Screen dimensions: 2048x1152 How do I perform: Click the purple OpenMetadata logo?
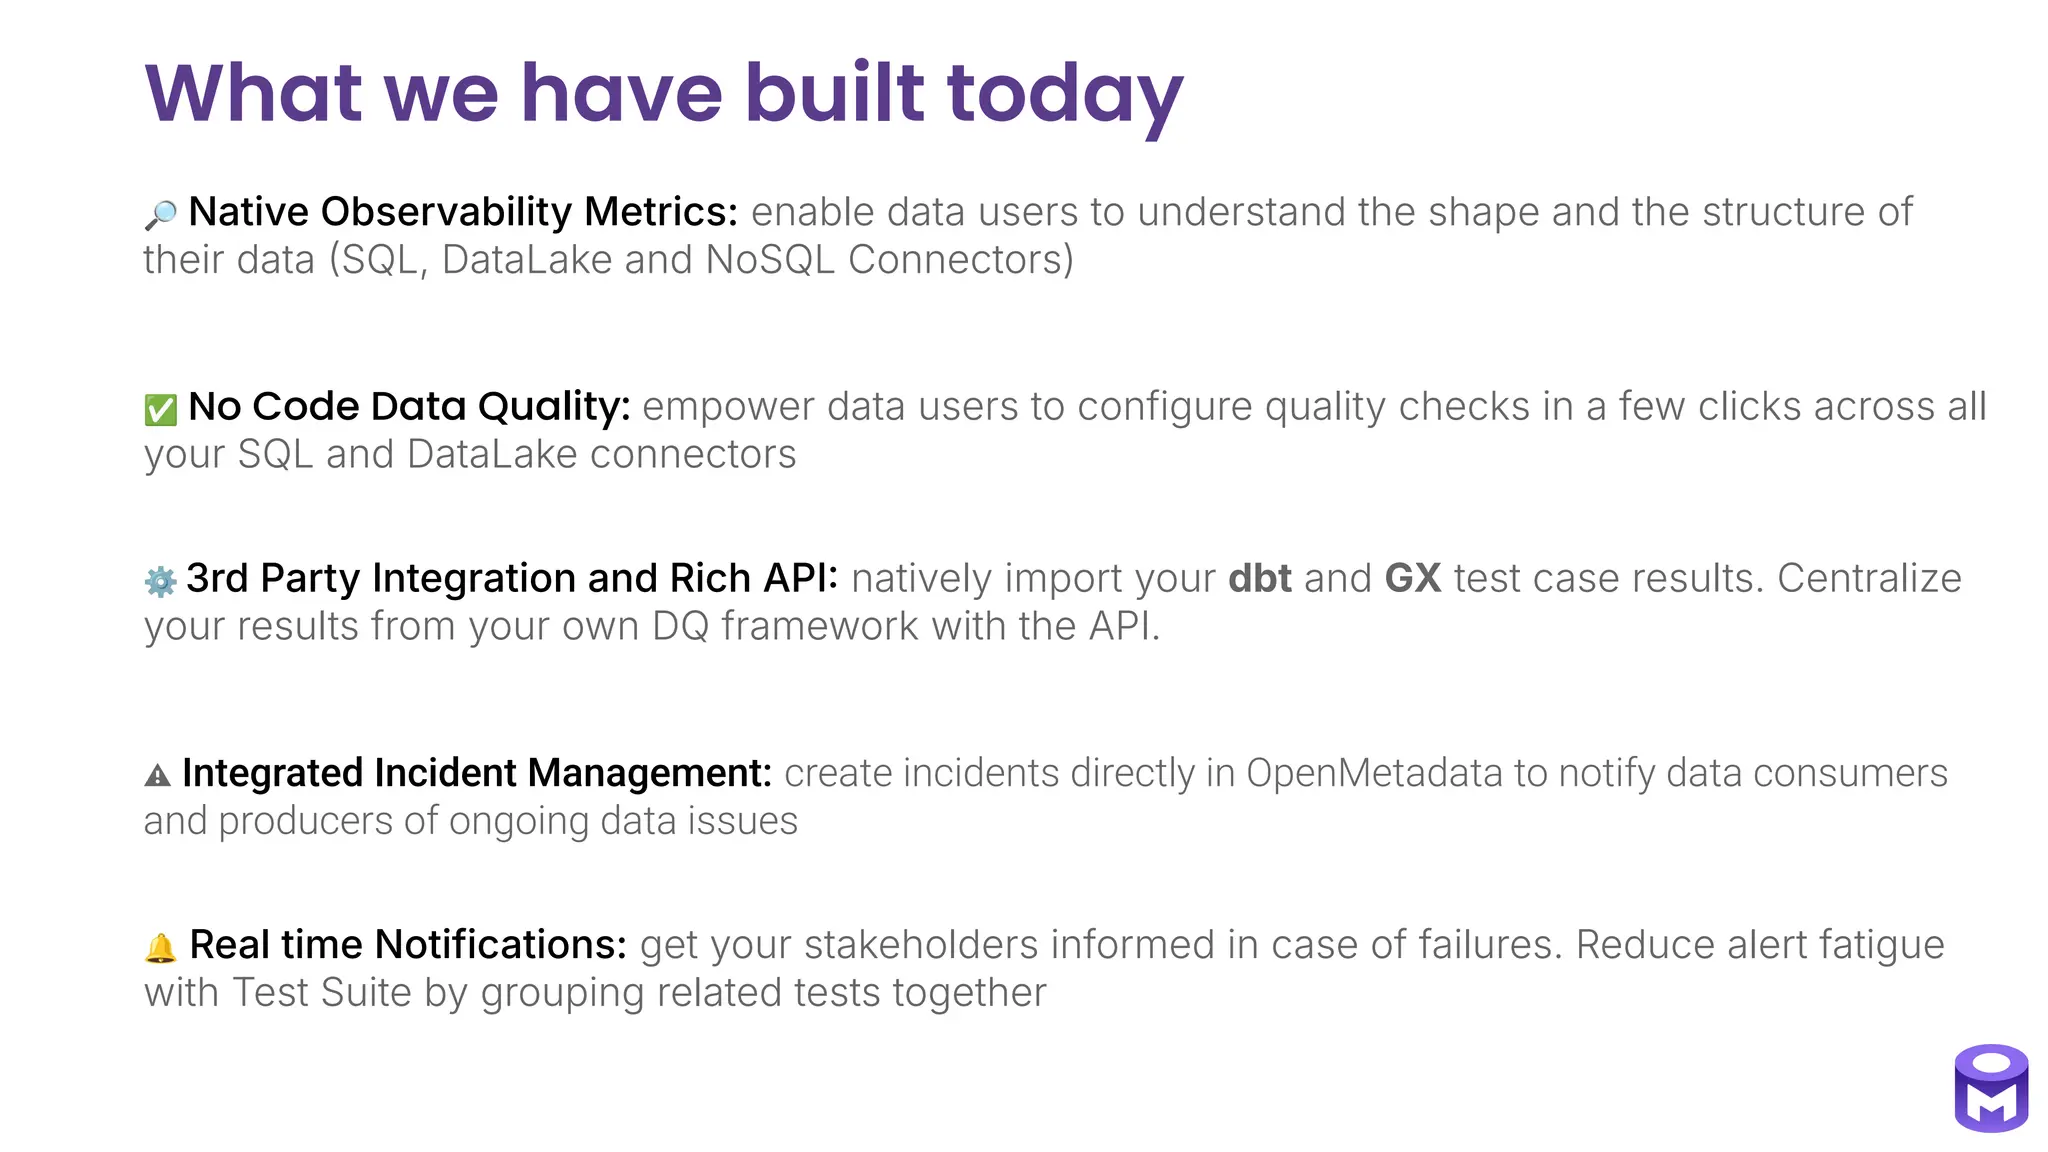point(1991,1088)
